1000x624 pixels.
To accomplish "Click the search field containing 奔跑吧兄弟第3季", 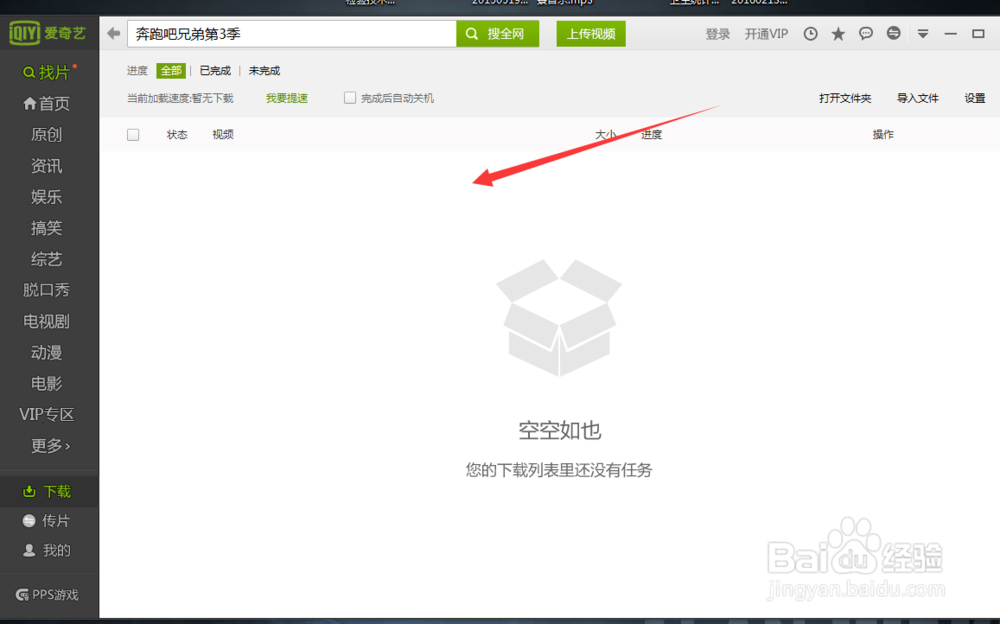I will click(x=292, y=34).
